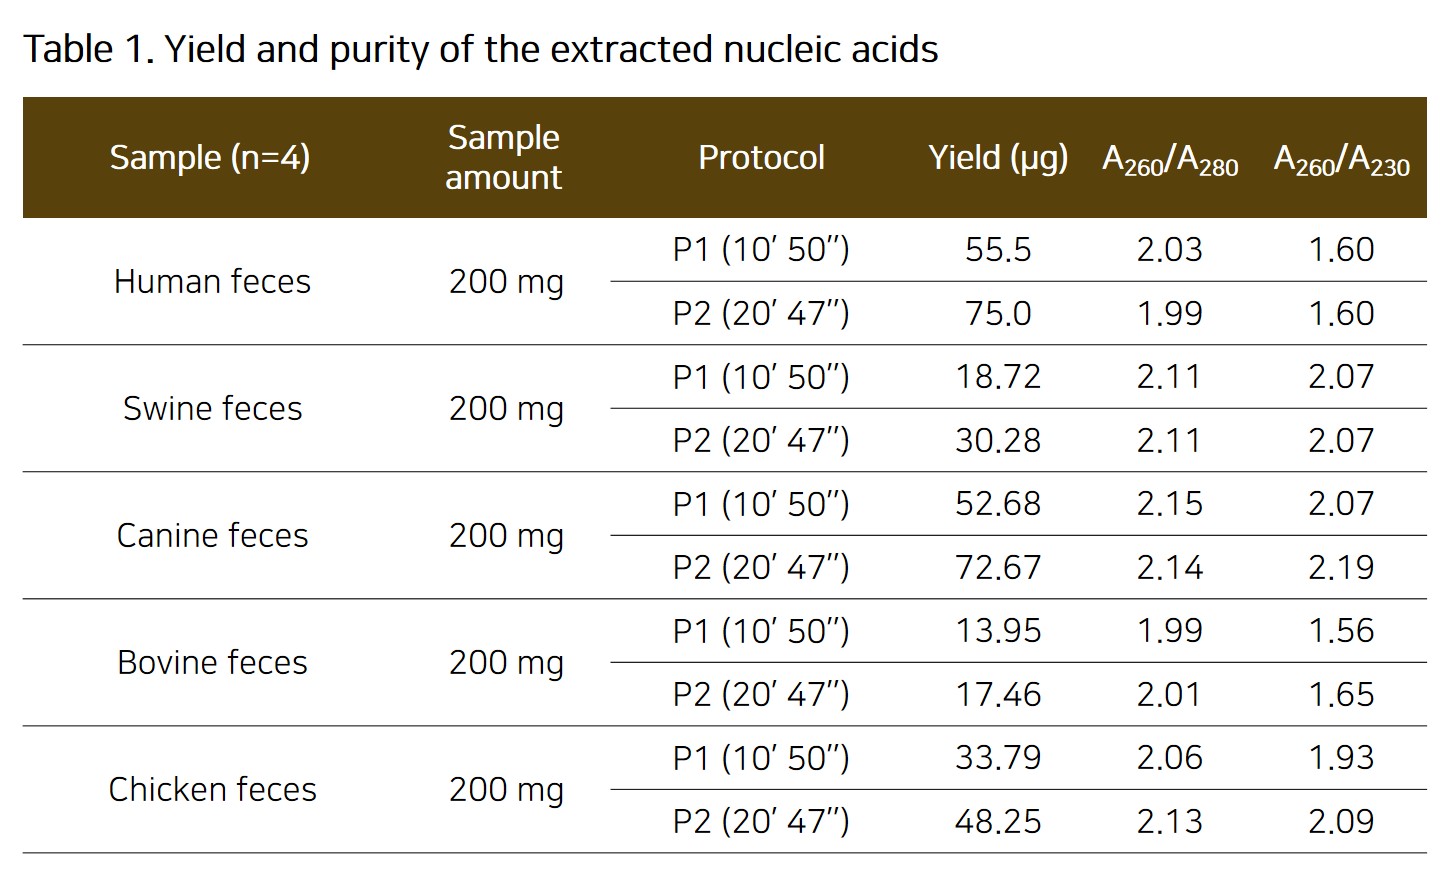
Task: Click the "Sample amount" column header
Action: pos(503,157)
